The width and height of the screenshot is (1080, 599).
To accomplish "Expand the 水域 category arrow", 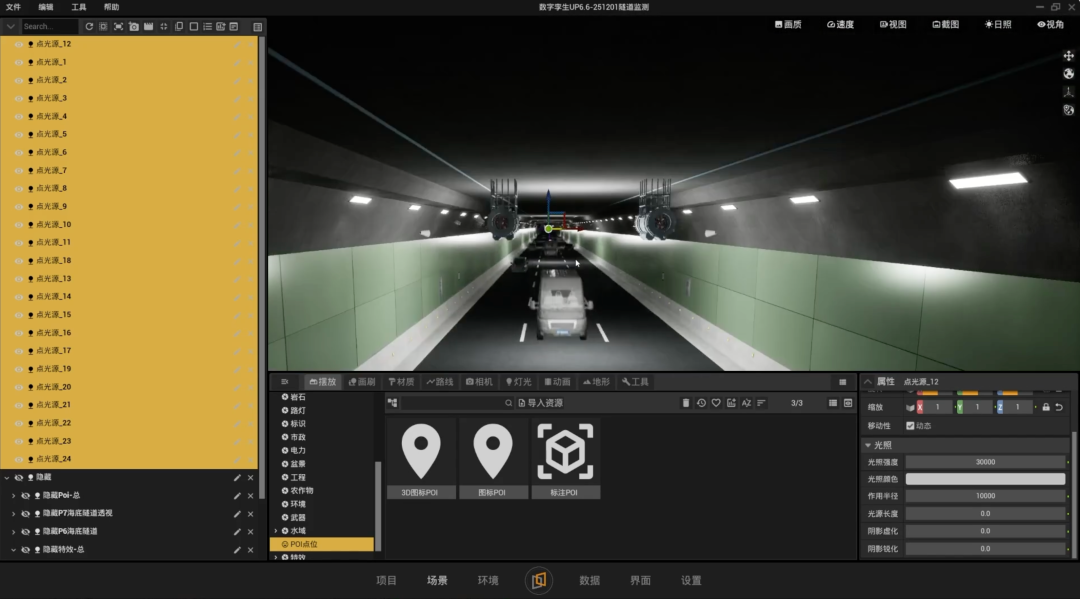I will click(x=276, y=531).
